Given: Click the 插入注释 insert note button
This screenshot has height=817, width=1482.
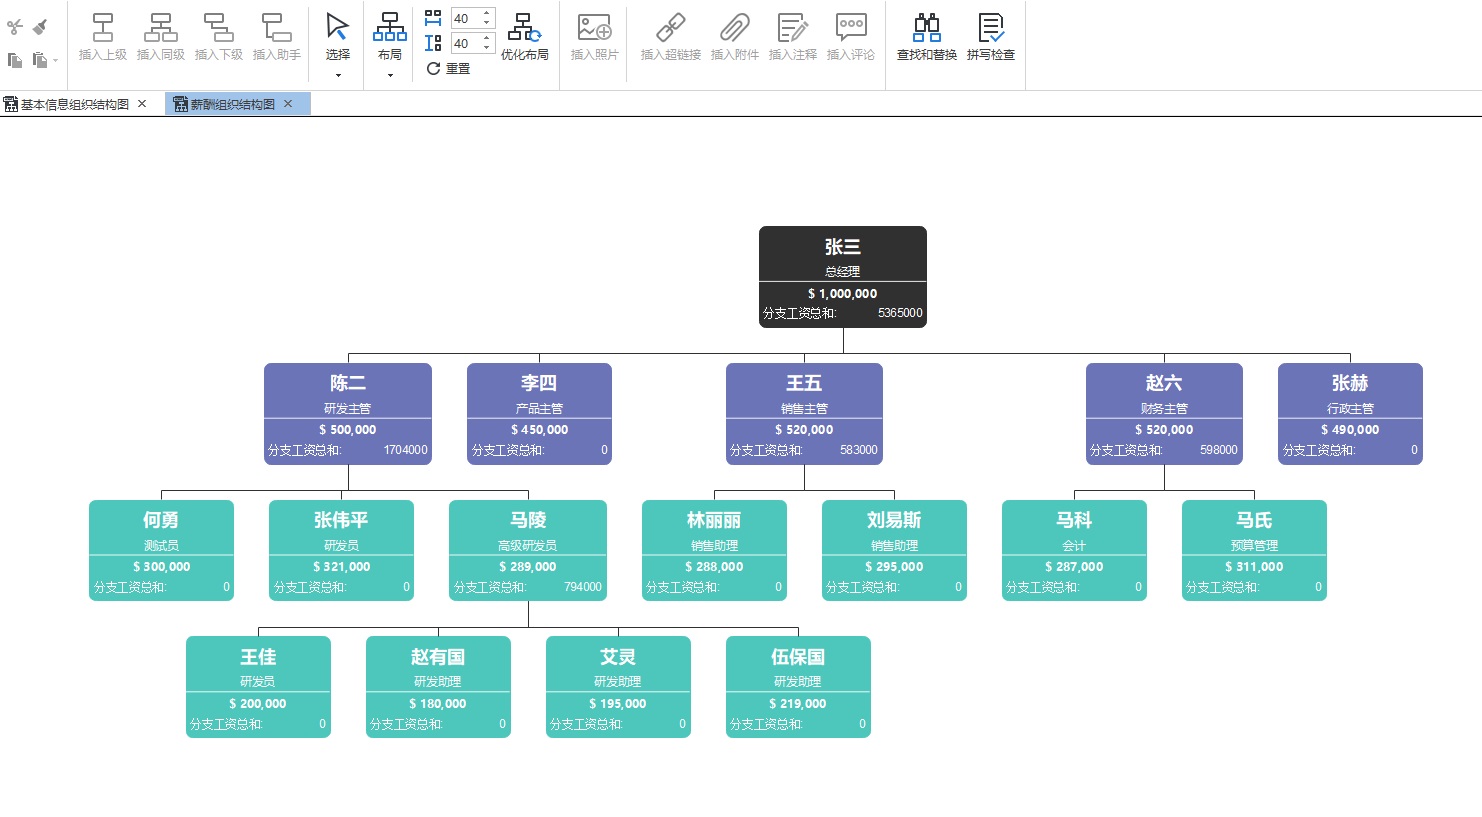Looking at the screenshot, I should (x=792, y=37).
